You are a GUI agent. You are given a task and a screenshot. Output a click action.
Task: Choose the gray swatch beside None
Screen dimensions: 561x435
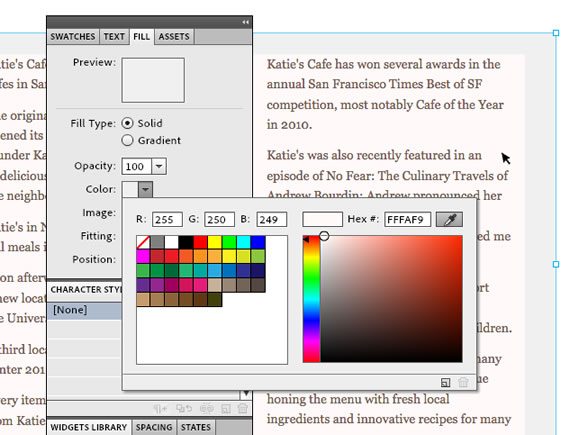[157, 242]
